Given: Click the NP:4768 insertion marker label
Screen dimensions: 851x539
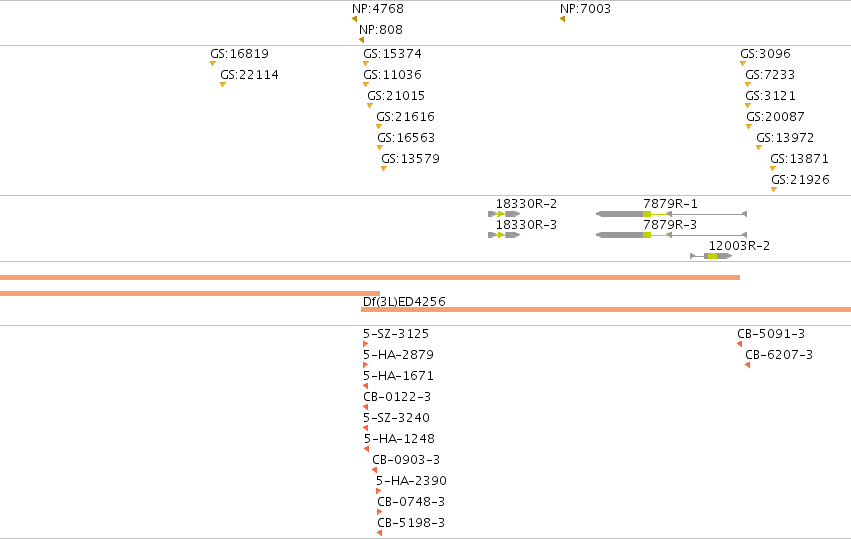Looking at the screenshot, I should pyautogui.click(x=378, y=9).
